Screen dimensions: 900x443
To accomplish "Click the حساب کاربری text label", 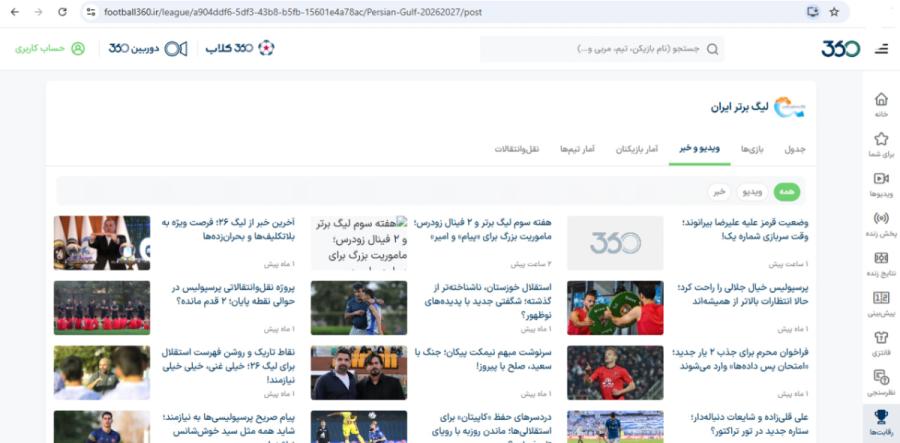I will (x=40, y=49).
